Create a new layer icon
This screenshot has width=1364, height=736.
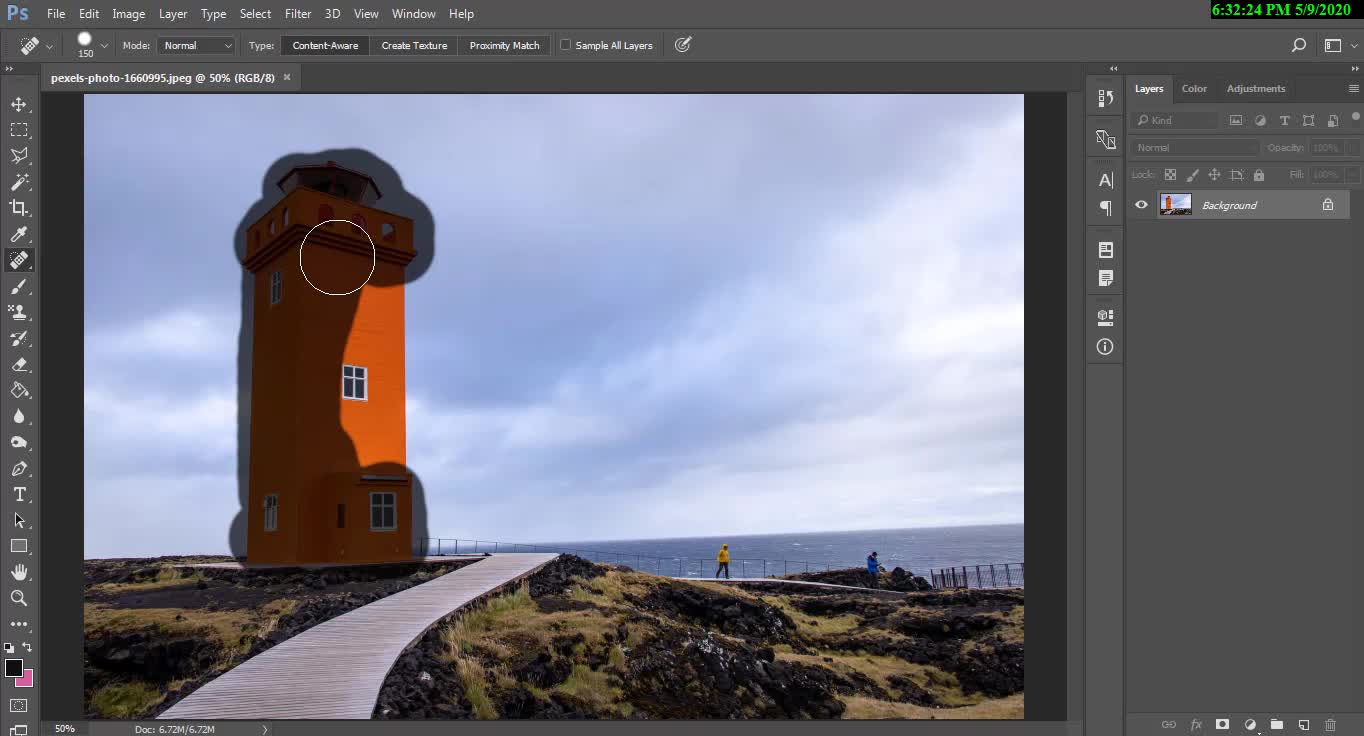pyautogui.click(x=1303, y=724)
